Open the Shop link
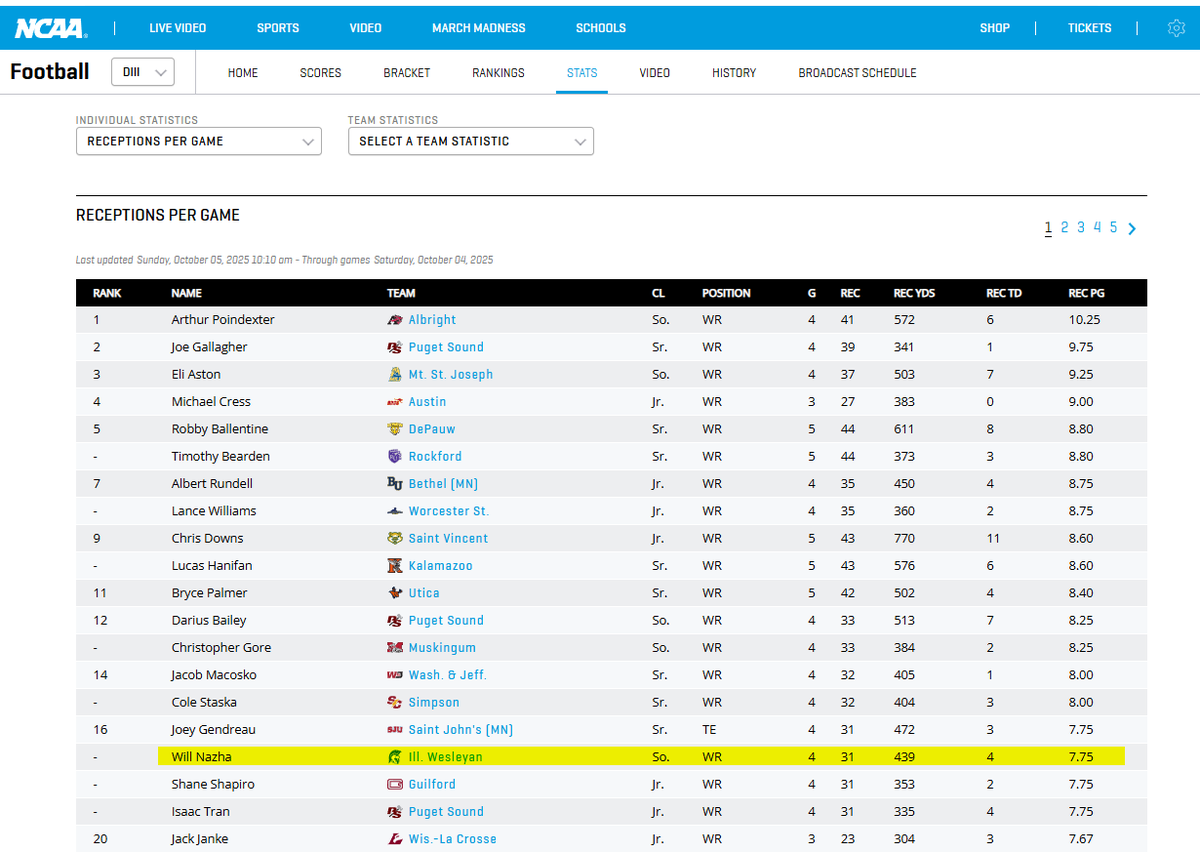 pyautogui.click(x=995, y=28)
